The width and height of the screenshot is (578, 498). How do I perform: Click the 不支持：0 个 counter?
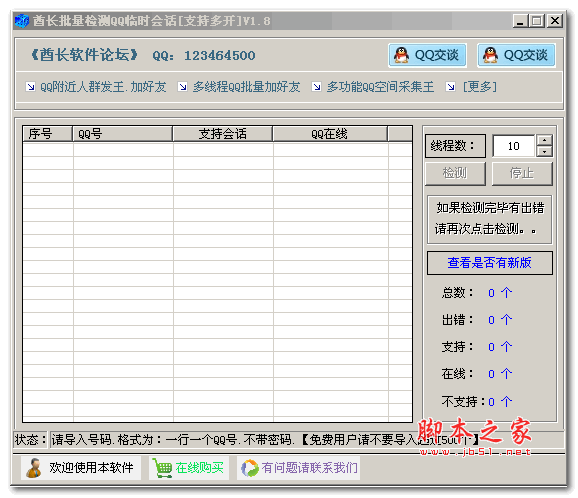point(477,401)
